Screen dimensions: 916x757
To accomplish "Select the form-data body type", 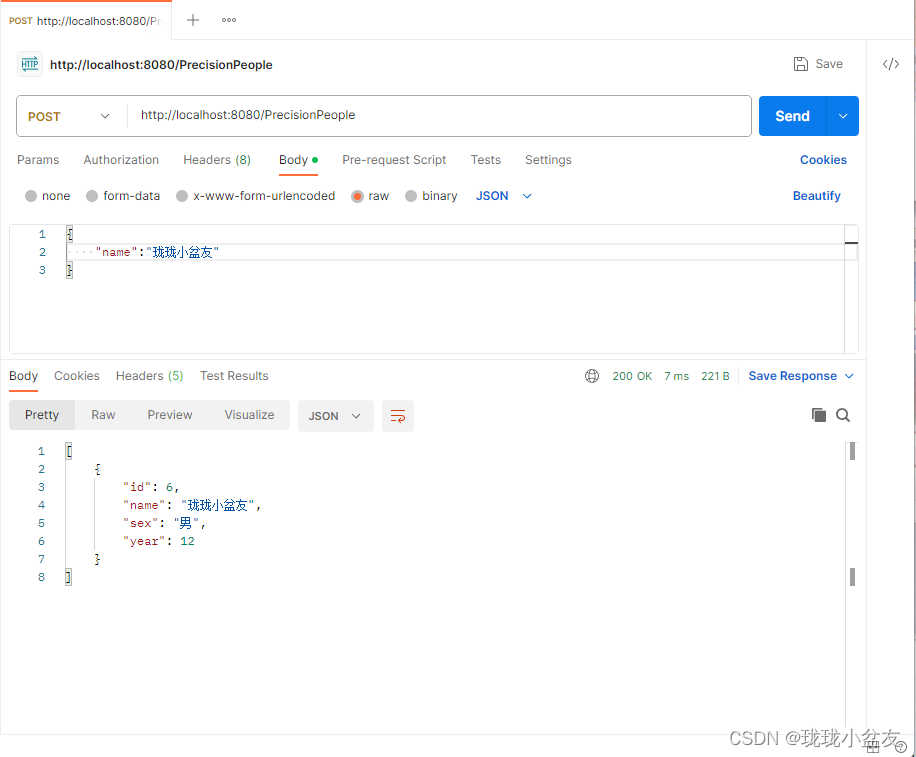I will click(x=123, y=196).
